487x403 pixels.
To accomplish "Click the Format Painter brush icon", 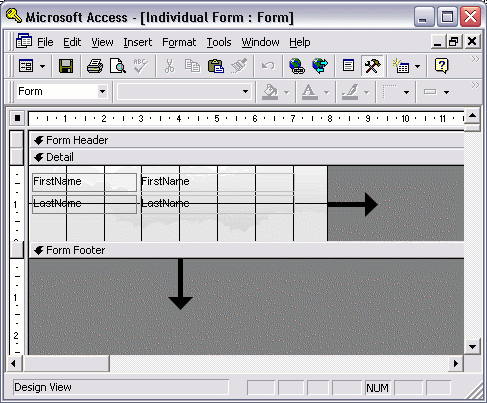I will pyautogui.click(x=239, y=66).
